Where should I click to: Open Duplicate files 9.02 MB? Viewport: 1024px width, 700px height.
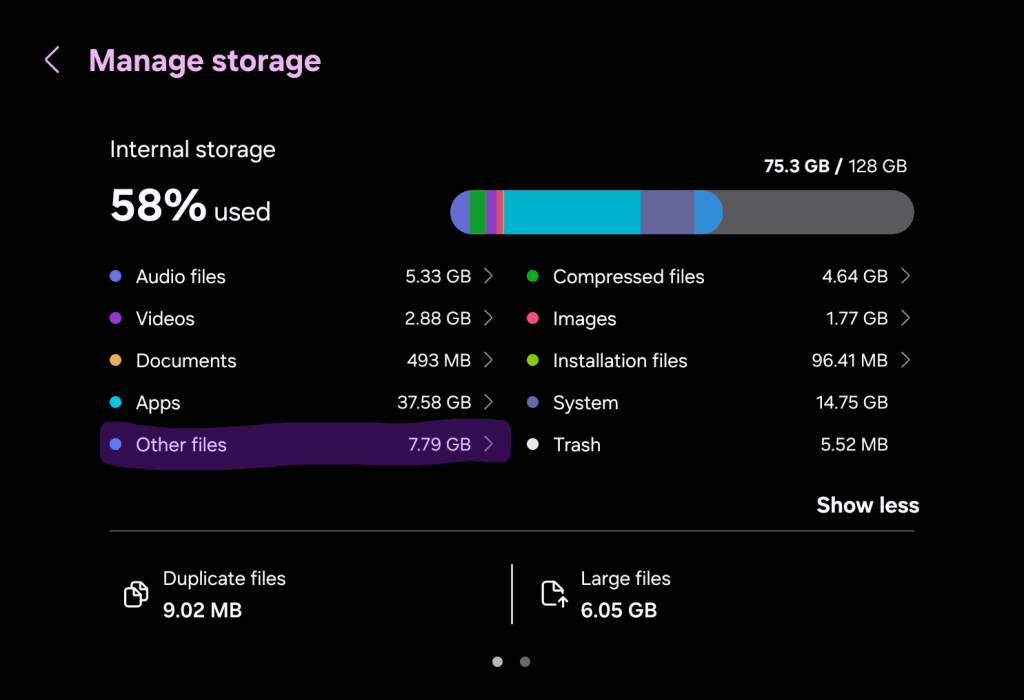coord(224,594)
